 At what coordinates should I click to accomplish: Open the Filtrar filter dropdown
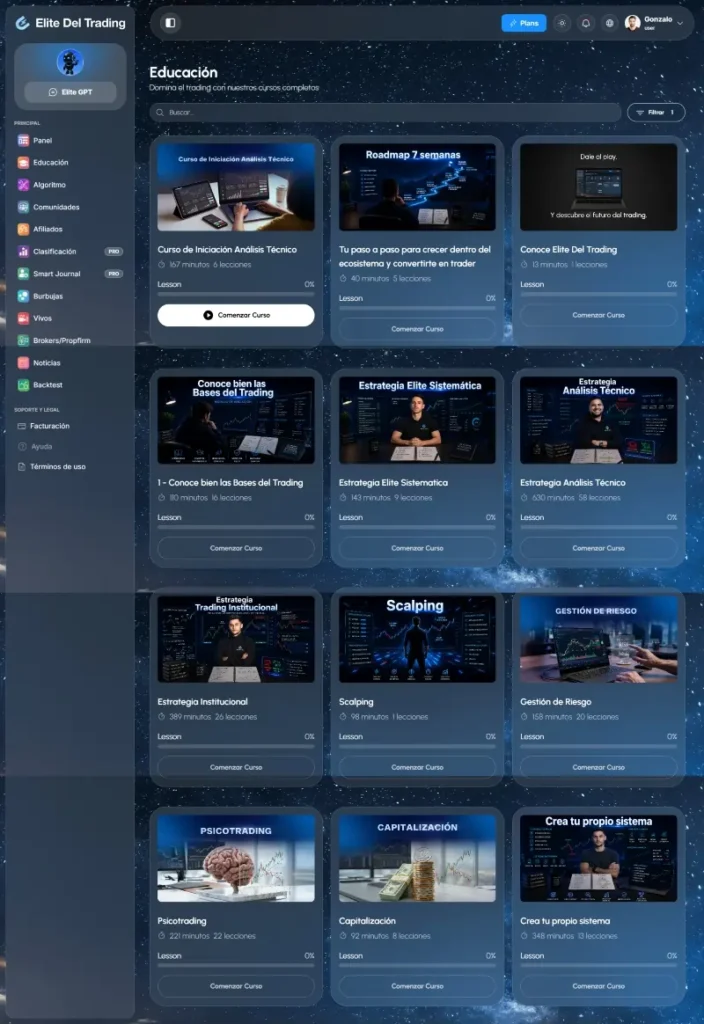pos(656,112)
